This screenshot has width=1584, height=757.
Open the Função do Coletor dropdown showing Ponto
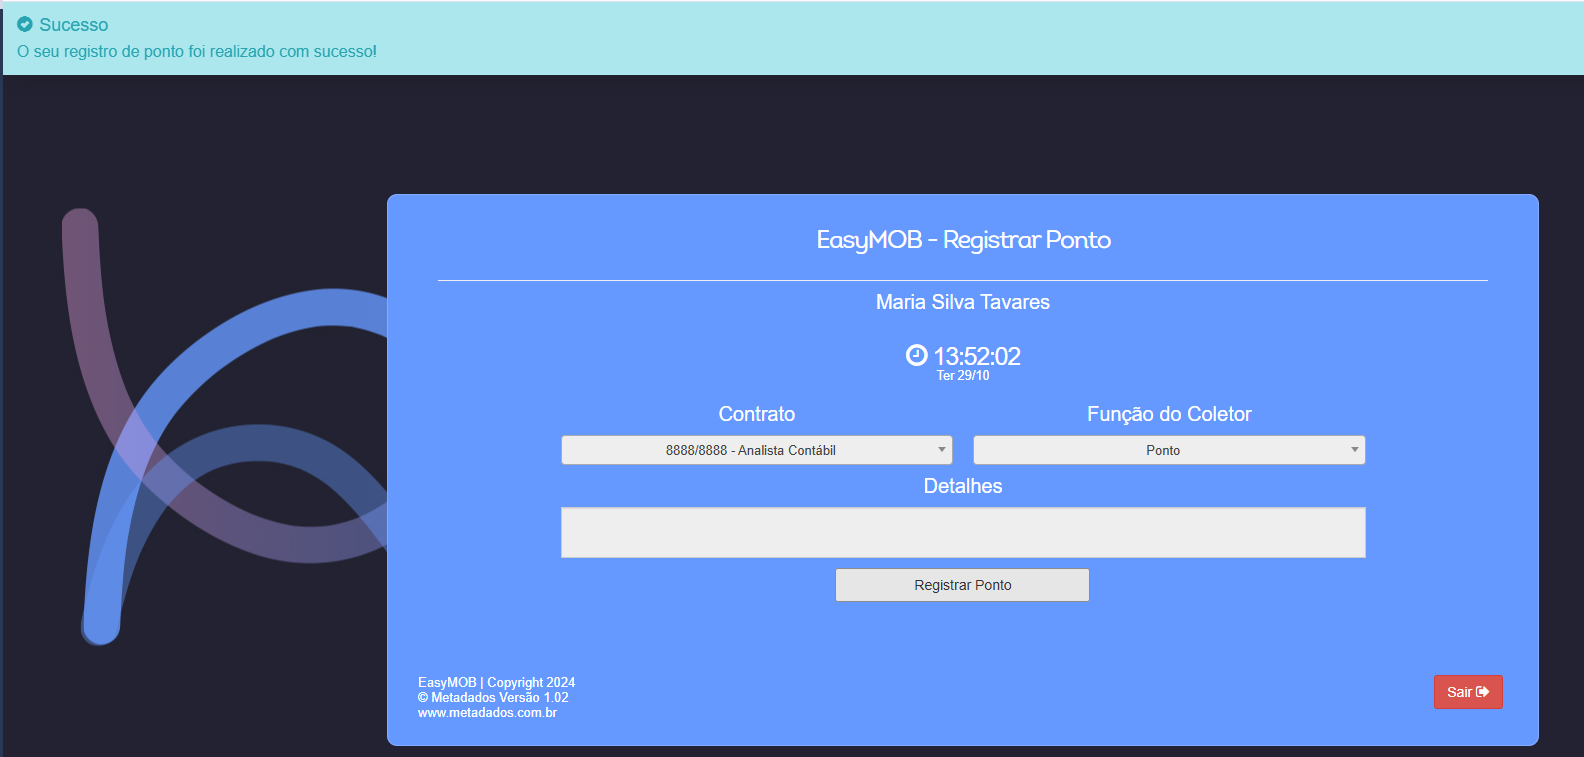(x=1169, y=450)
